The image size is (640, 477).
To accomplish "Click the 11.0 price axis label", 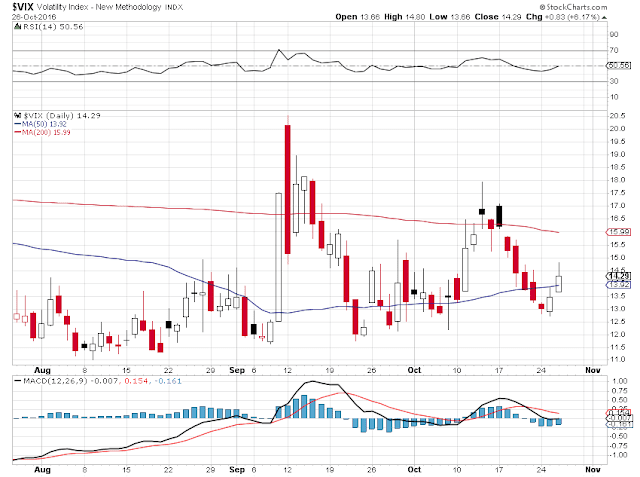I will (x=617, y=359).
